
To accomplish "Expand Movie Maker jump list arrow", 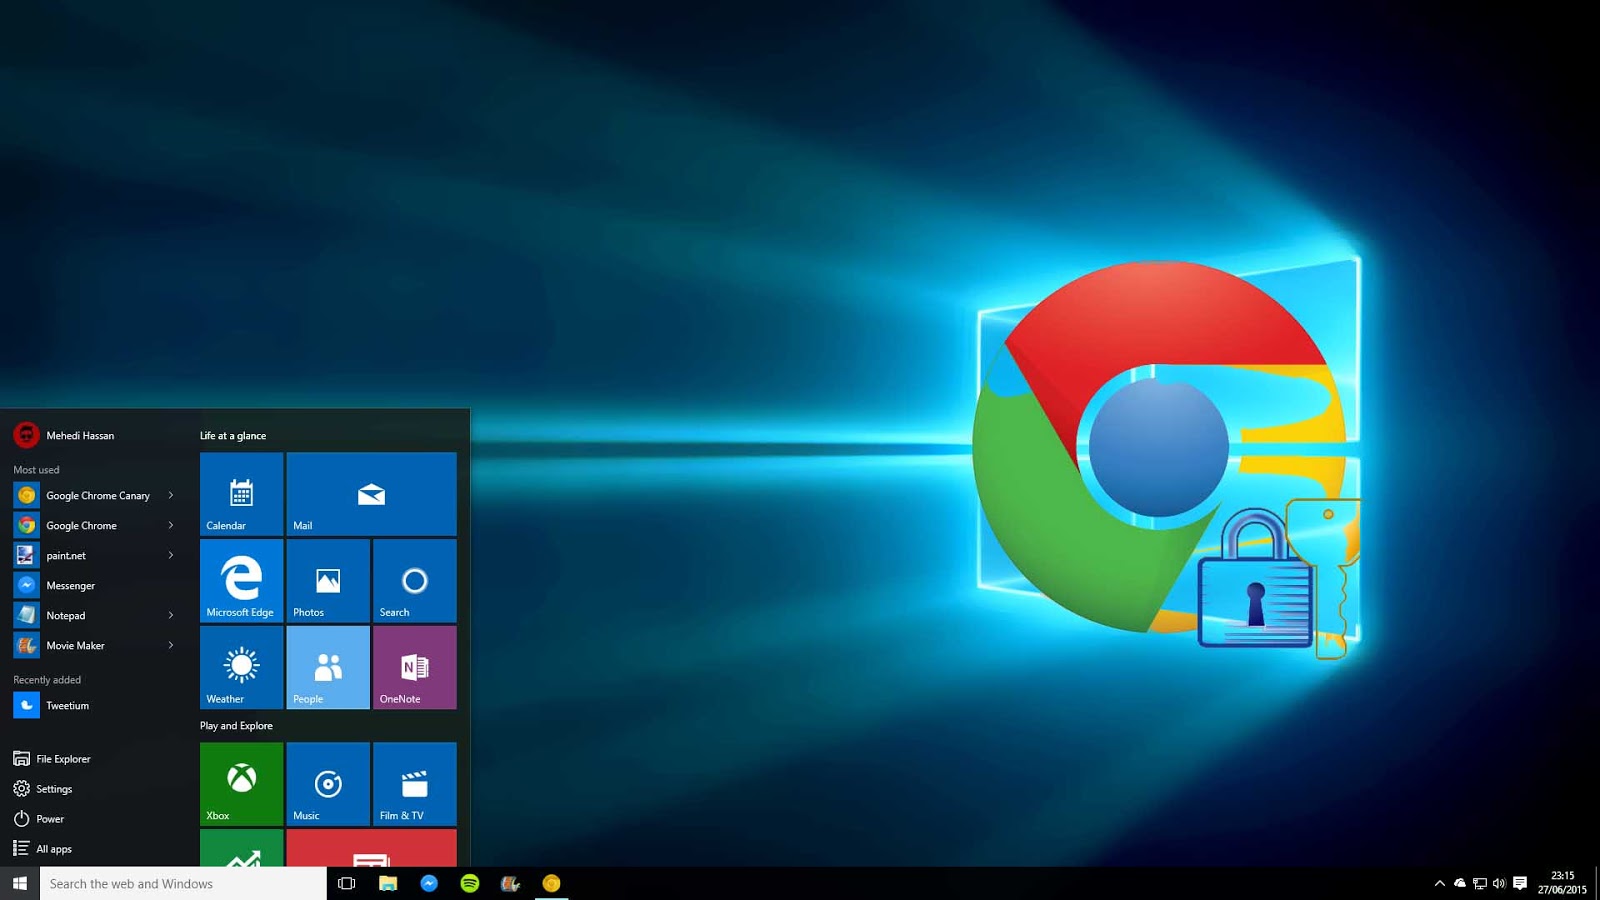I will [x=171, y=645].
